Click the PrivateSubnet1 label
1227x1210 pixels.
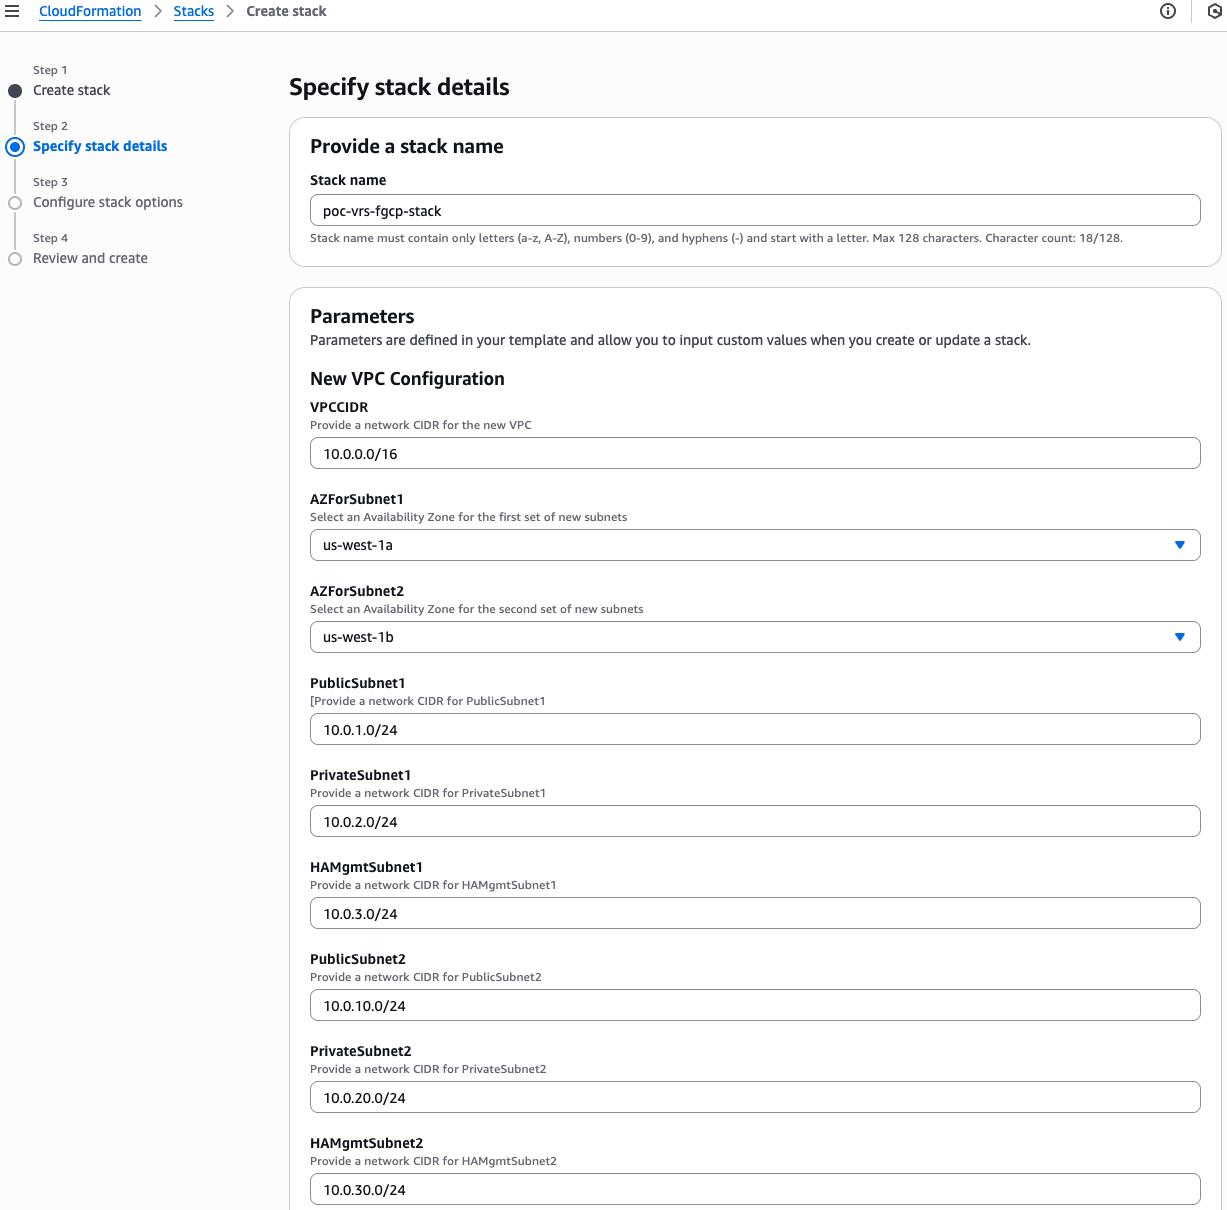tap(360, 775)
